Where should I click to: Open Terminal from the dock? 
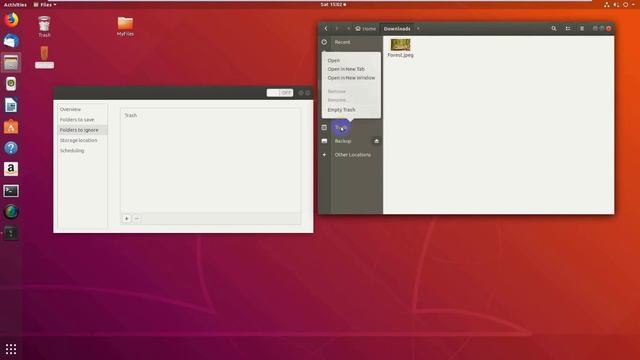pyautogui.click(x=11, y=191)
